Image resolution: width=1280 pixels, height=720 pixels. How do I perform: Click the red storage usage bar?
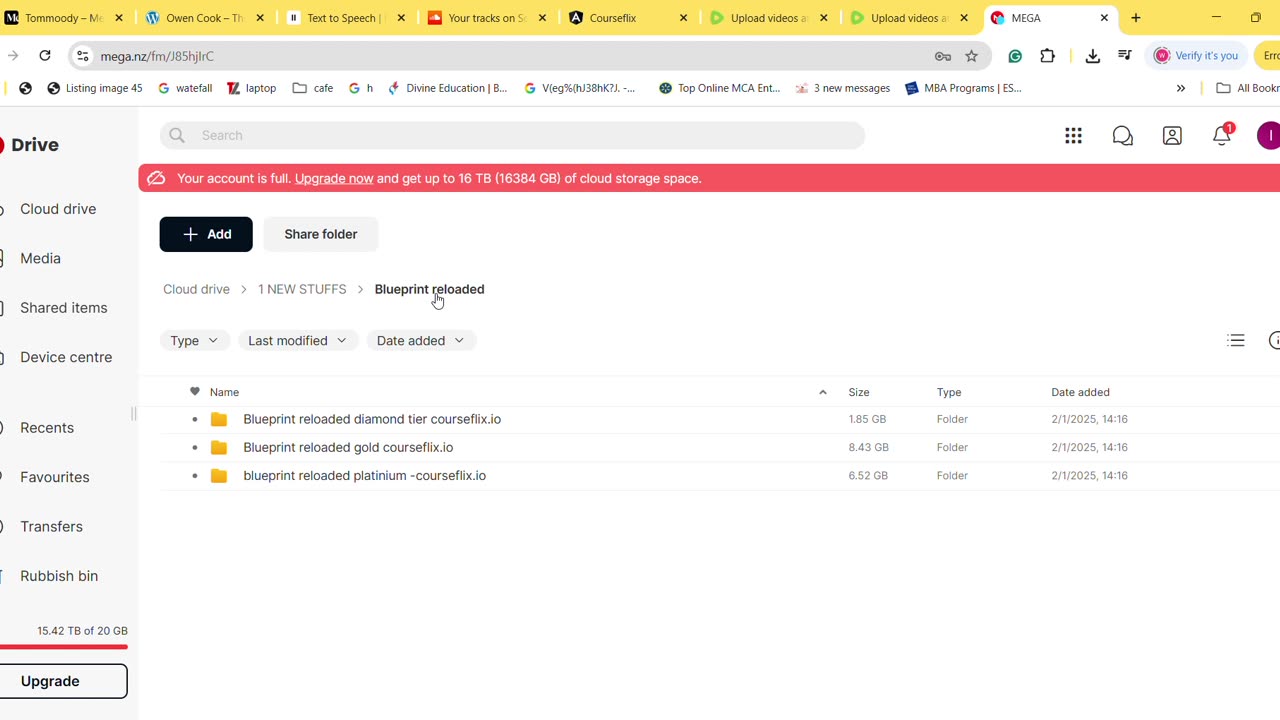64,647
